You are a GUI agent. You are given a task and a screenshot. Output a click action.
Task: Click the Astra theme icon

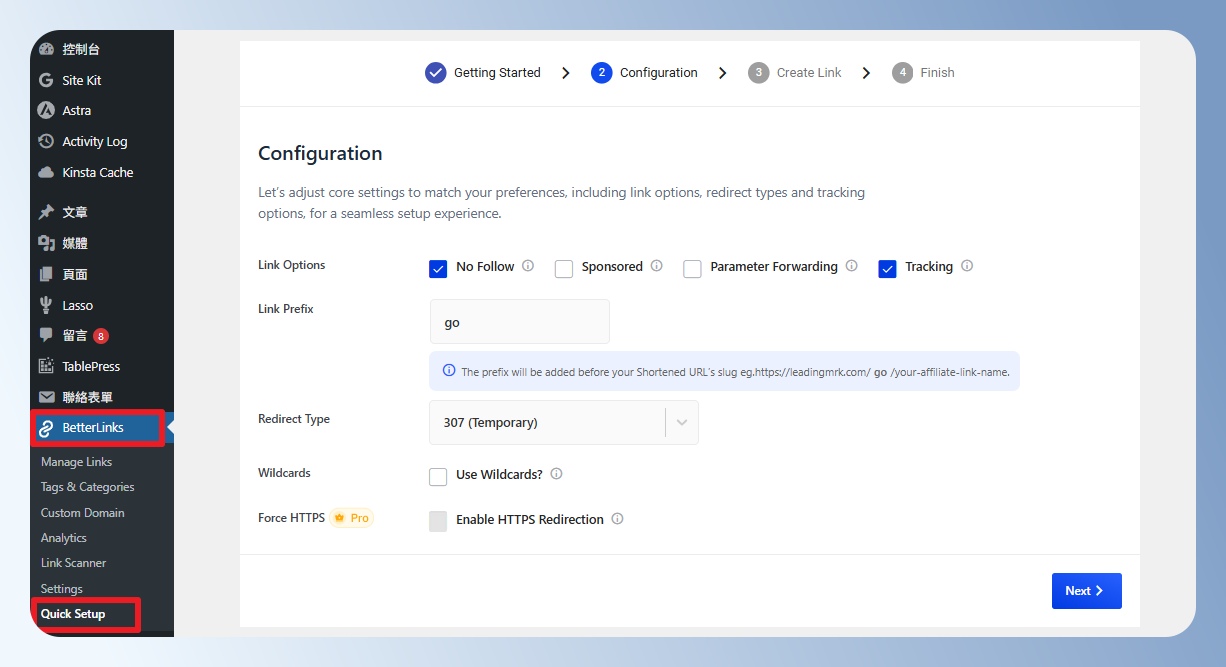(x=46, y=111)
